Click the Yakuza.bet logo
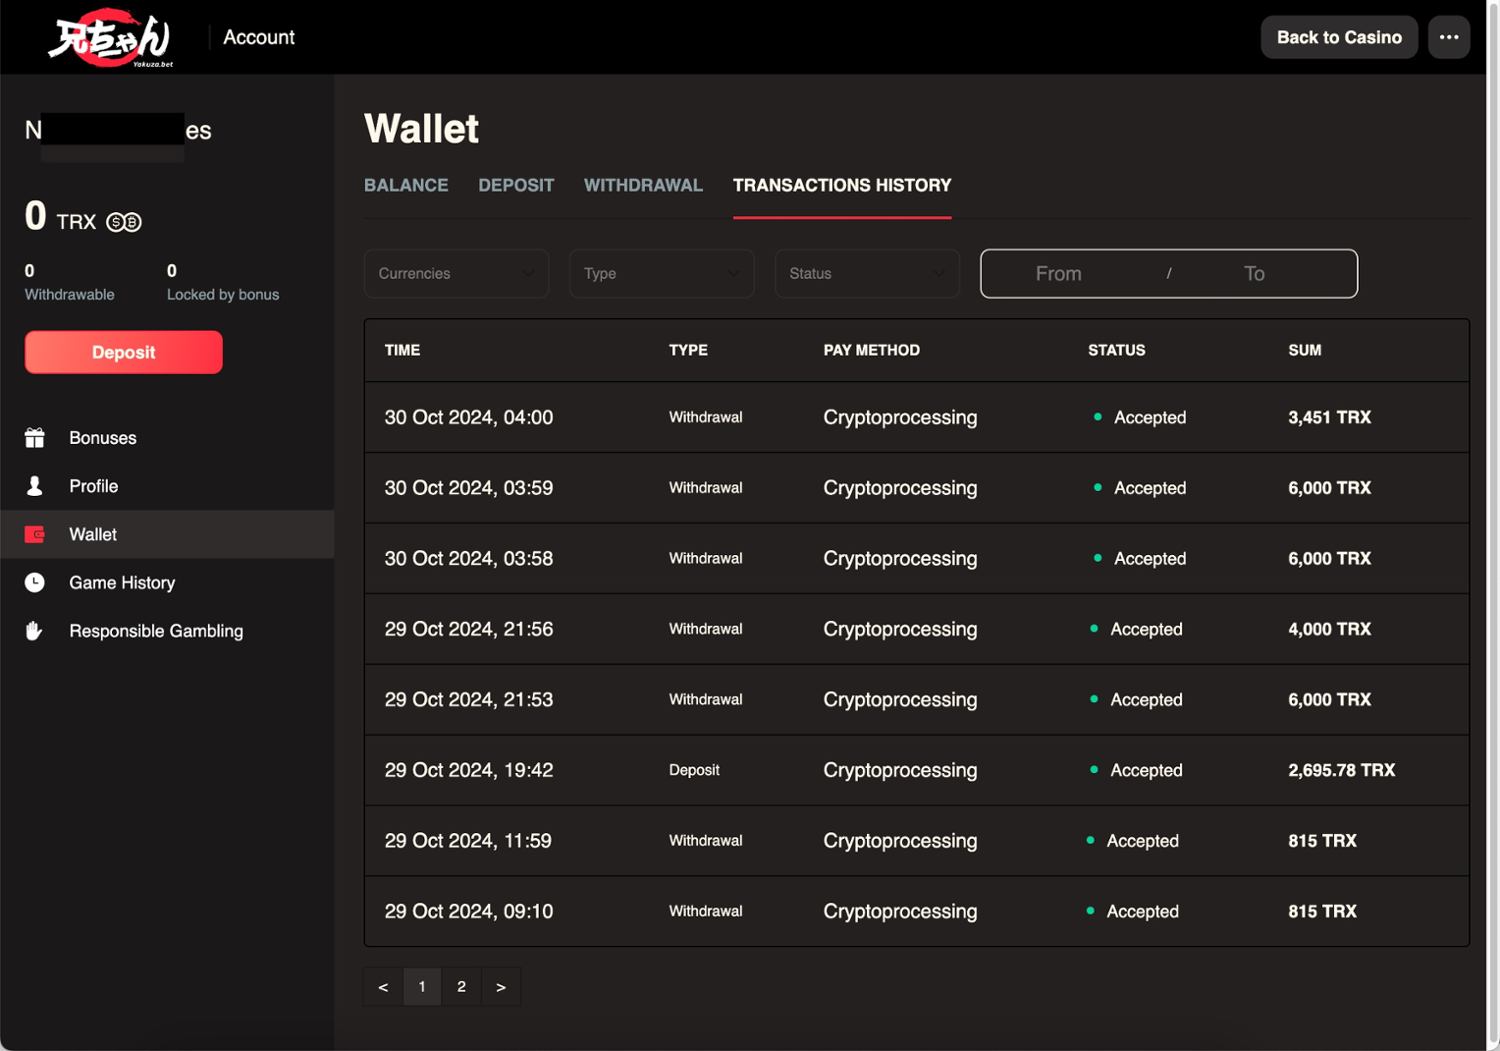The width and height of the screenshot is (1500, 1051). pos(110,38)
